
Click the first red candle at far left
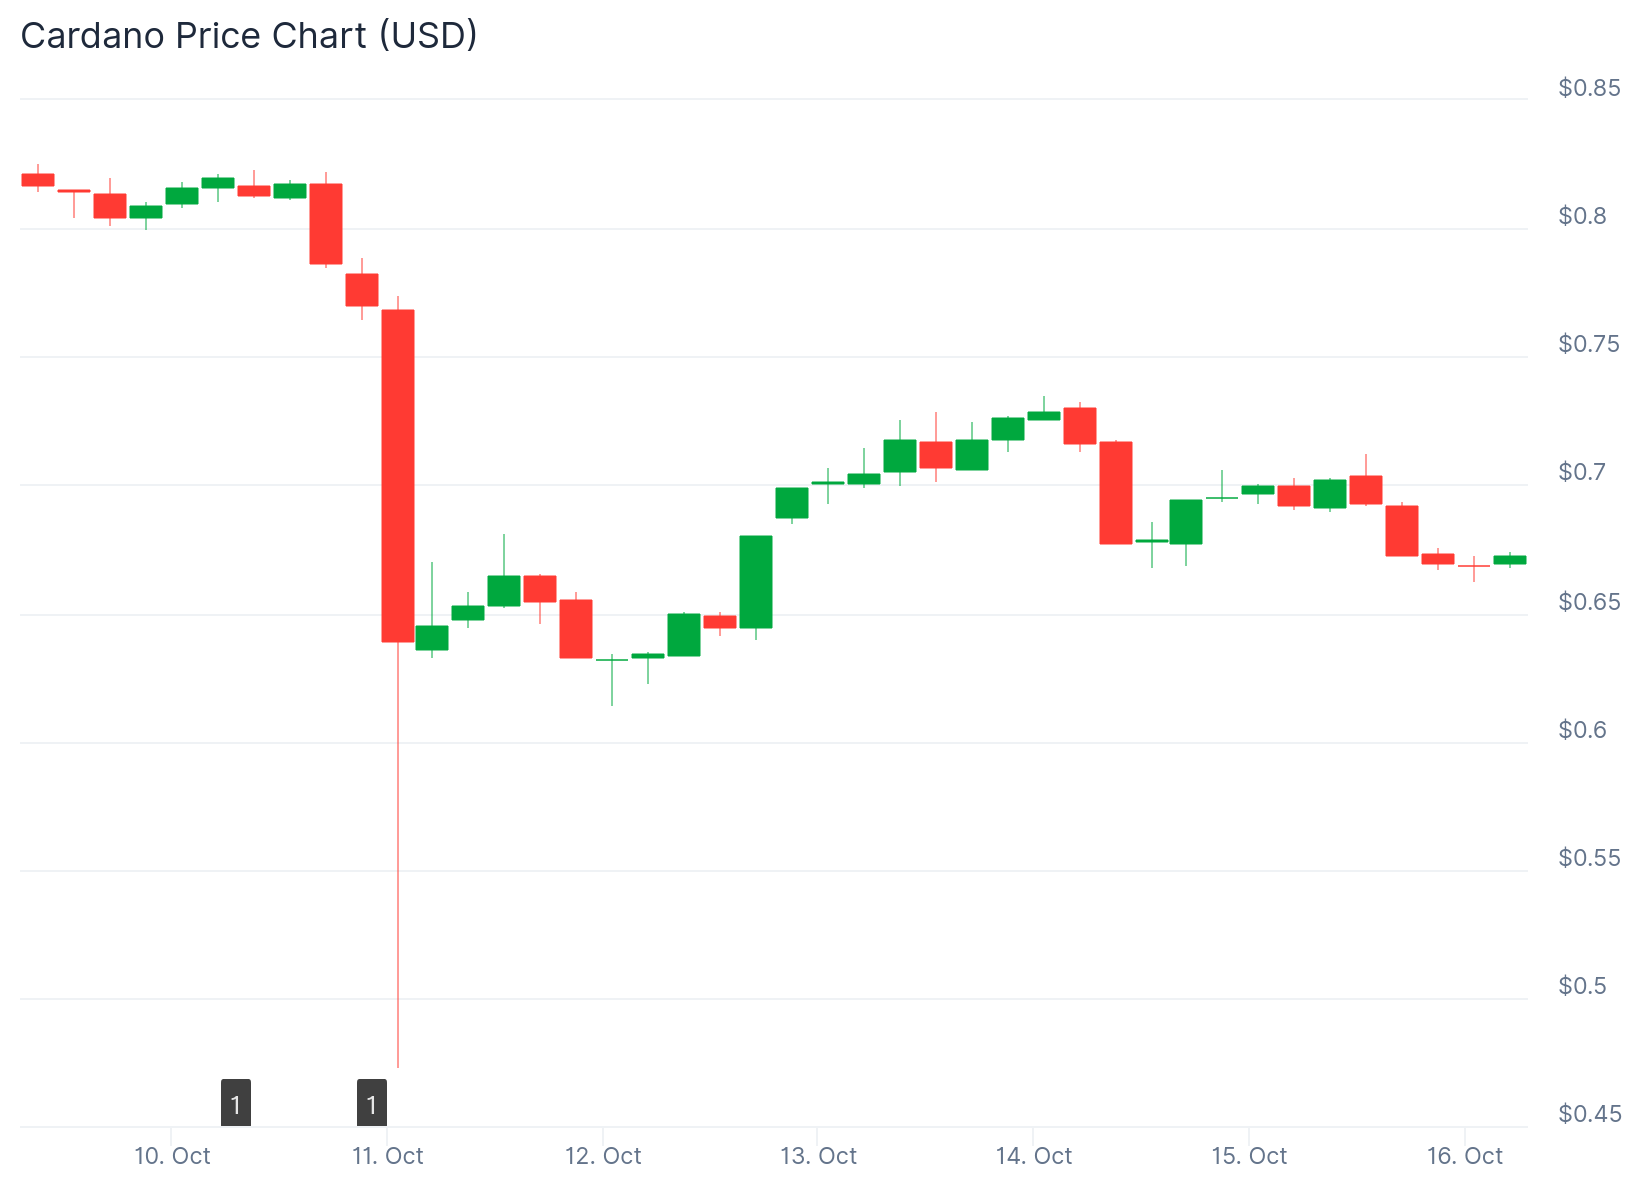[x=38, y=180]
